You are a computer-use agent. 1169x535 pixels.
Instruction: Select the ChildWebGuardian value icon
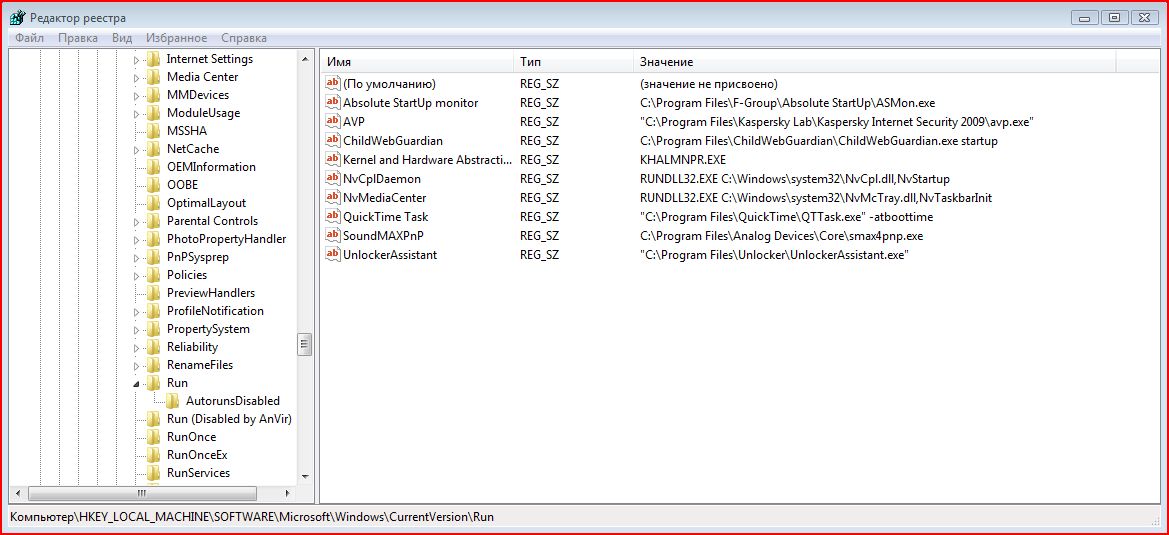pos(333,140)
